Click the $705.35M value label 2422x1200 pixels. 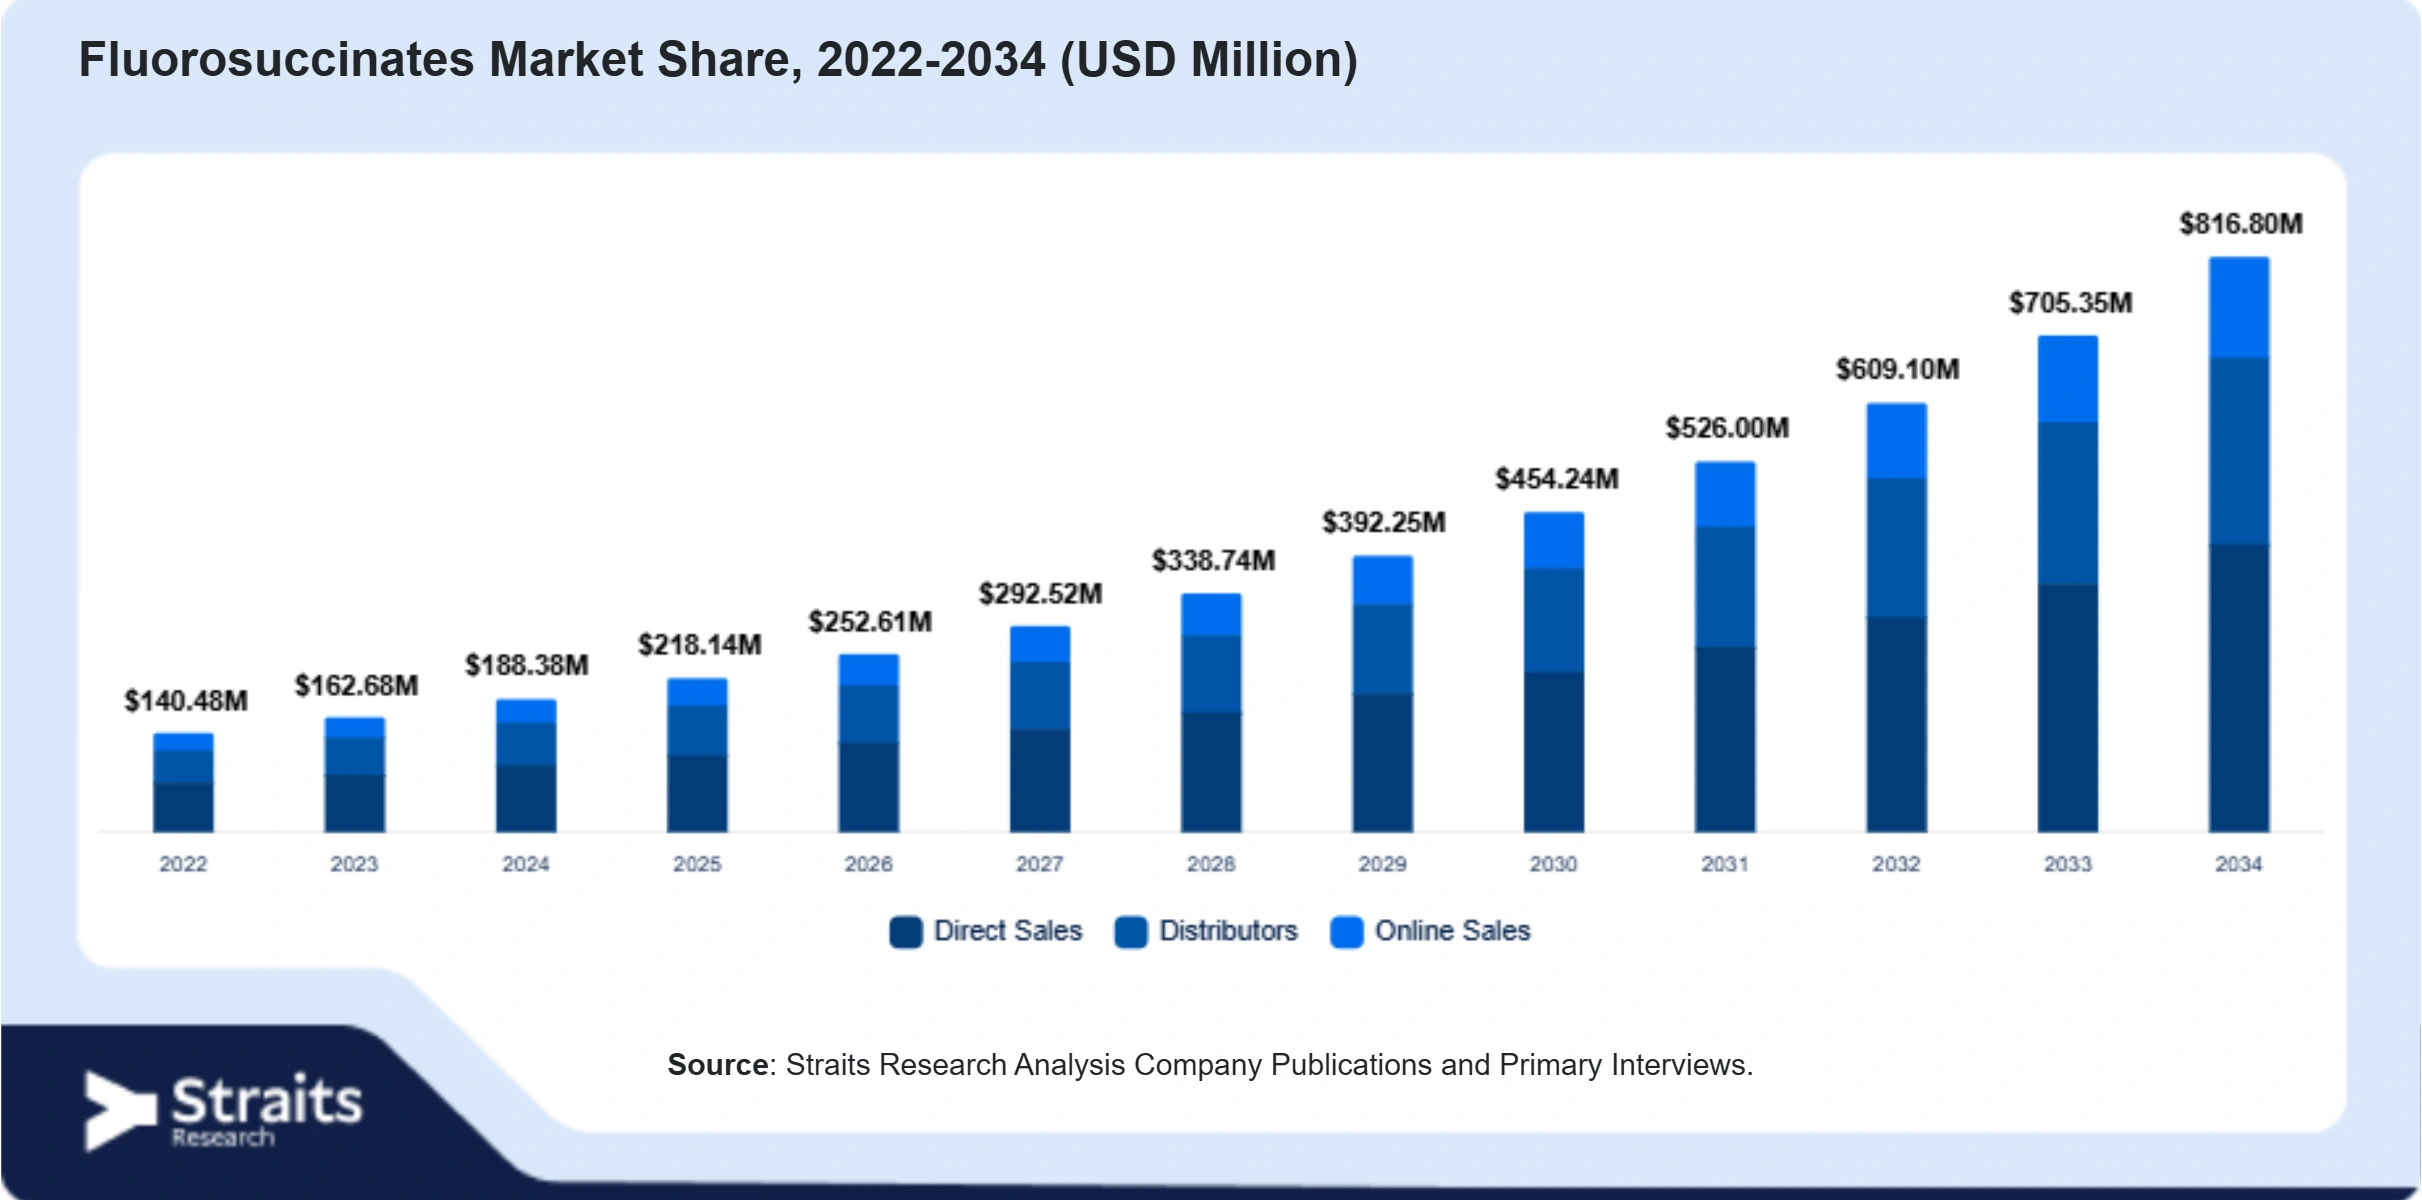point(2071,303)
